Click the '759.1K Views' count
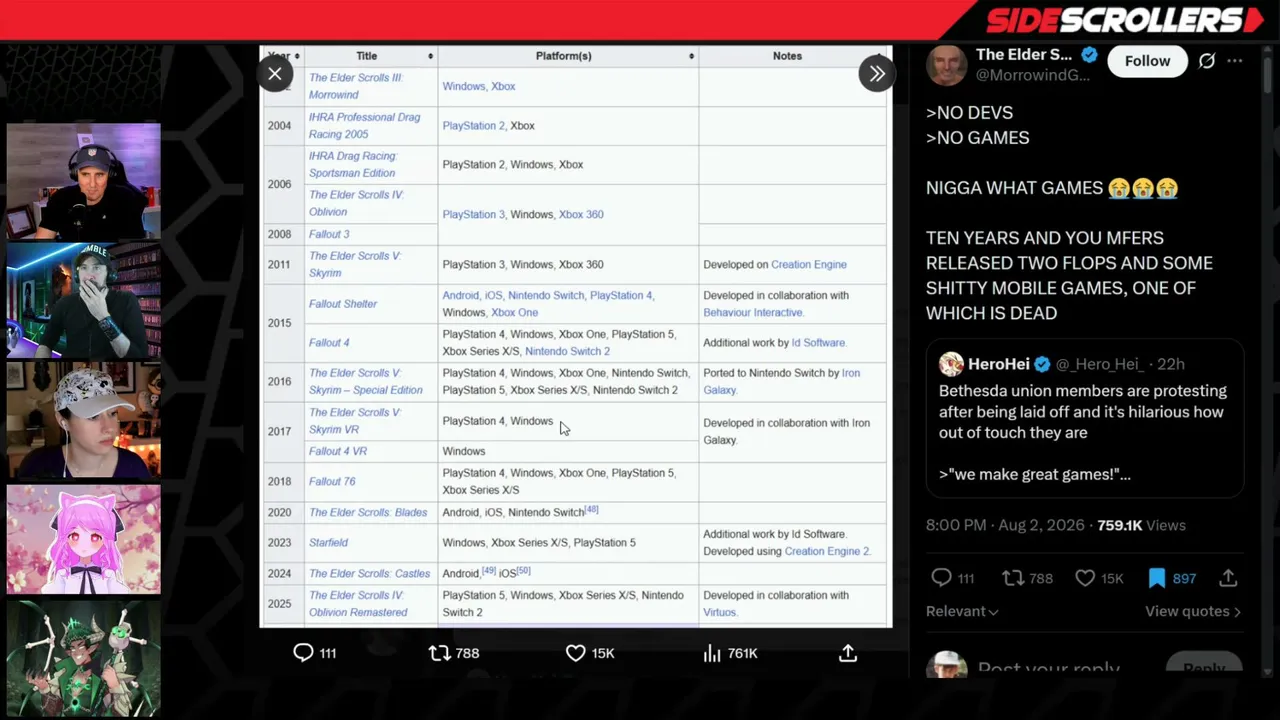The height and width of the screenshot is (720, 1280). tap(1141, 525)
